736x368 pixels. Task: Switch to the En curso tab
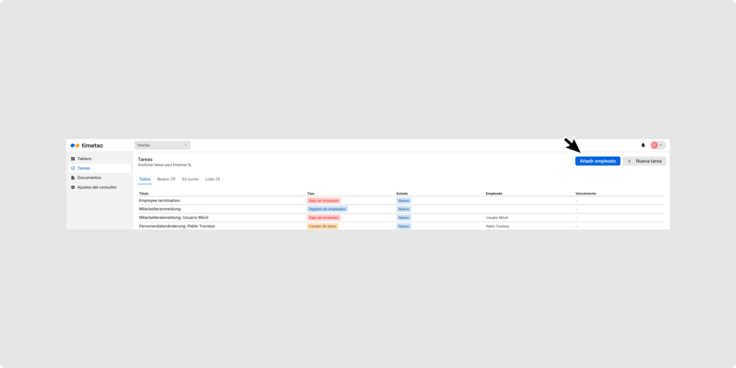click(191, 179)
